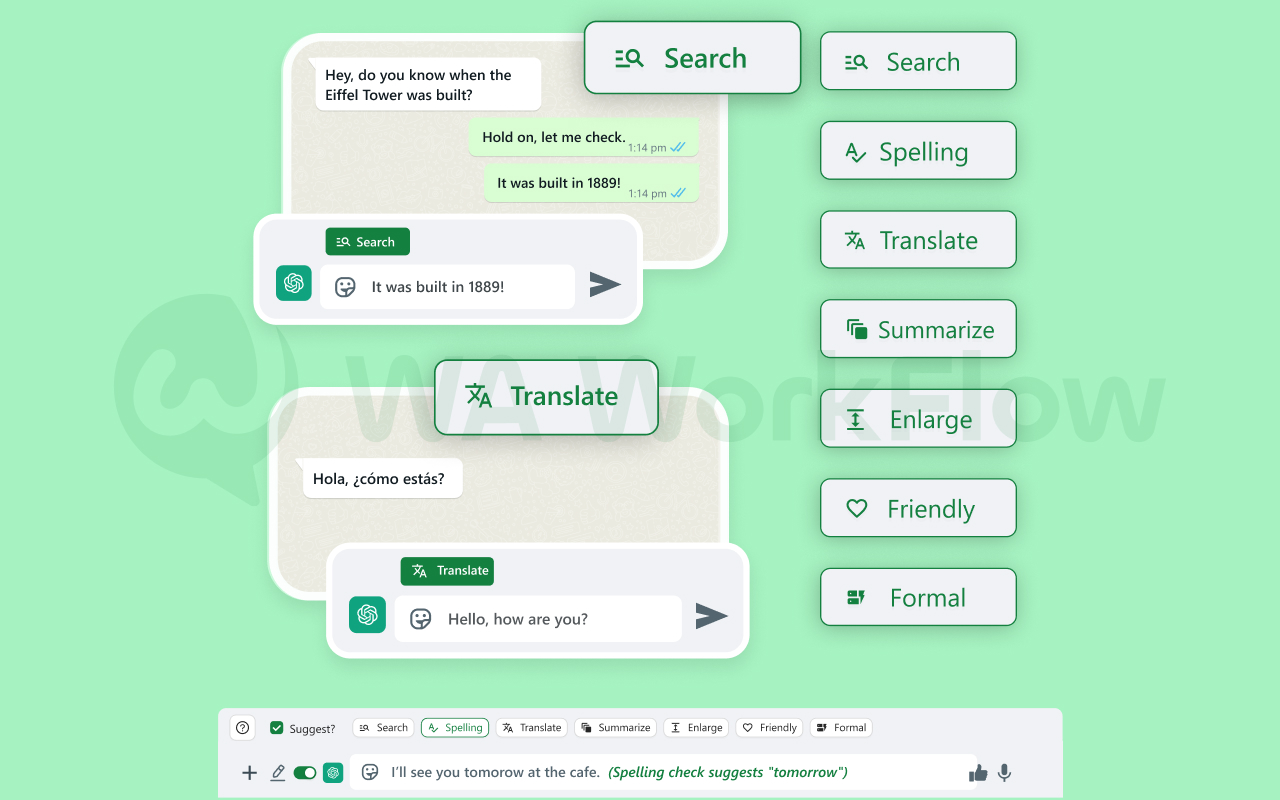Click the dark green Search tag above the 1889 reply
This screenshot has height=800, width=1280.
click(367, 242)
